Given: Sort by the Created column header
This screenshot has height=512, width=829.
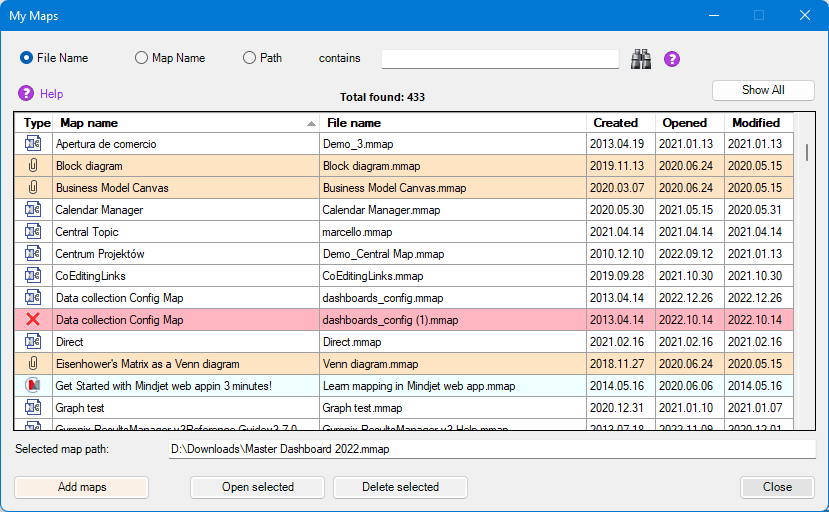Looking at the screenshot, I should pyautogui.click(x=621, y=123).
